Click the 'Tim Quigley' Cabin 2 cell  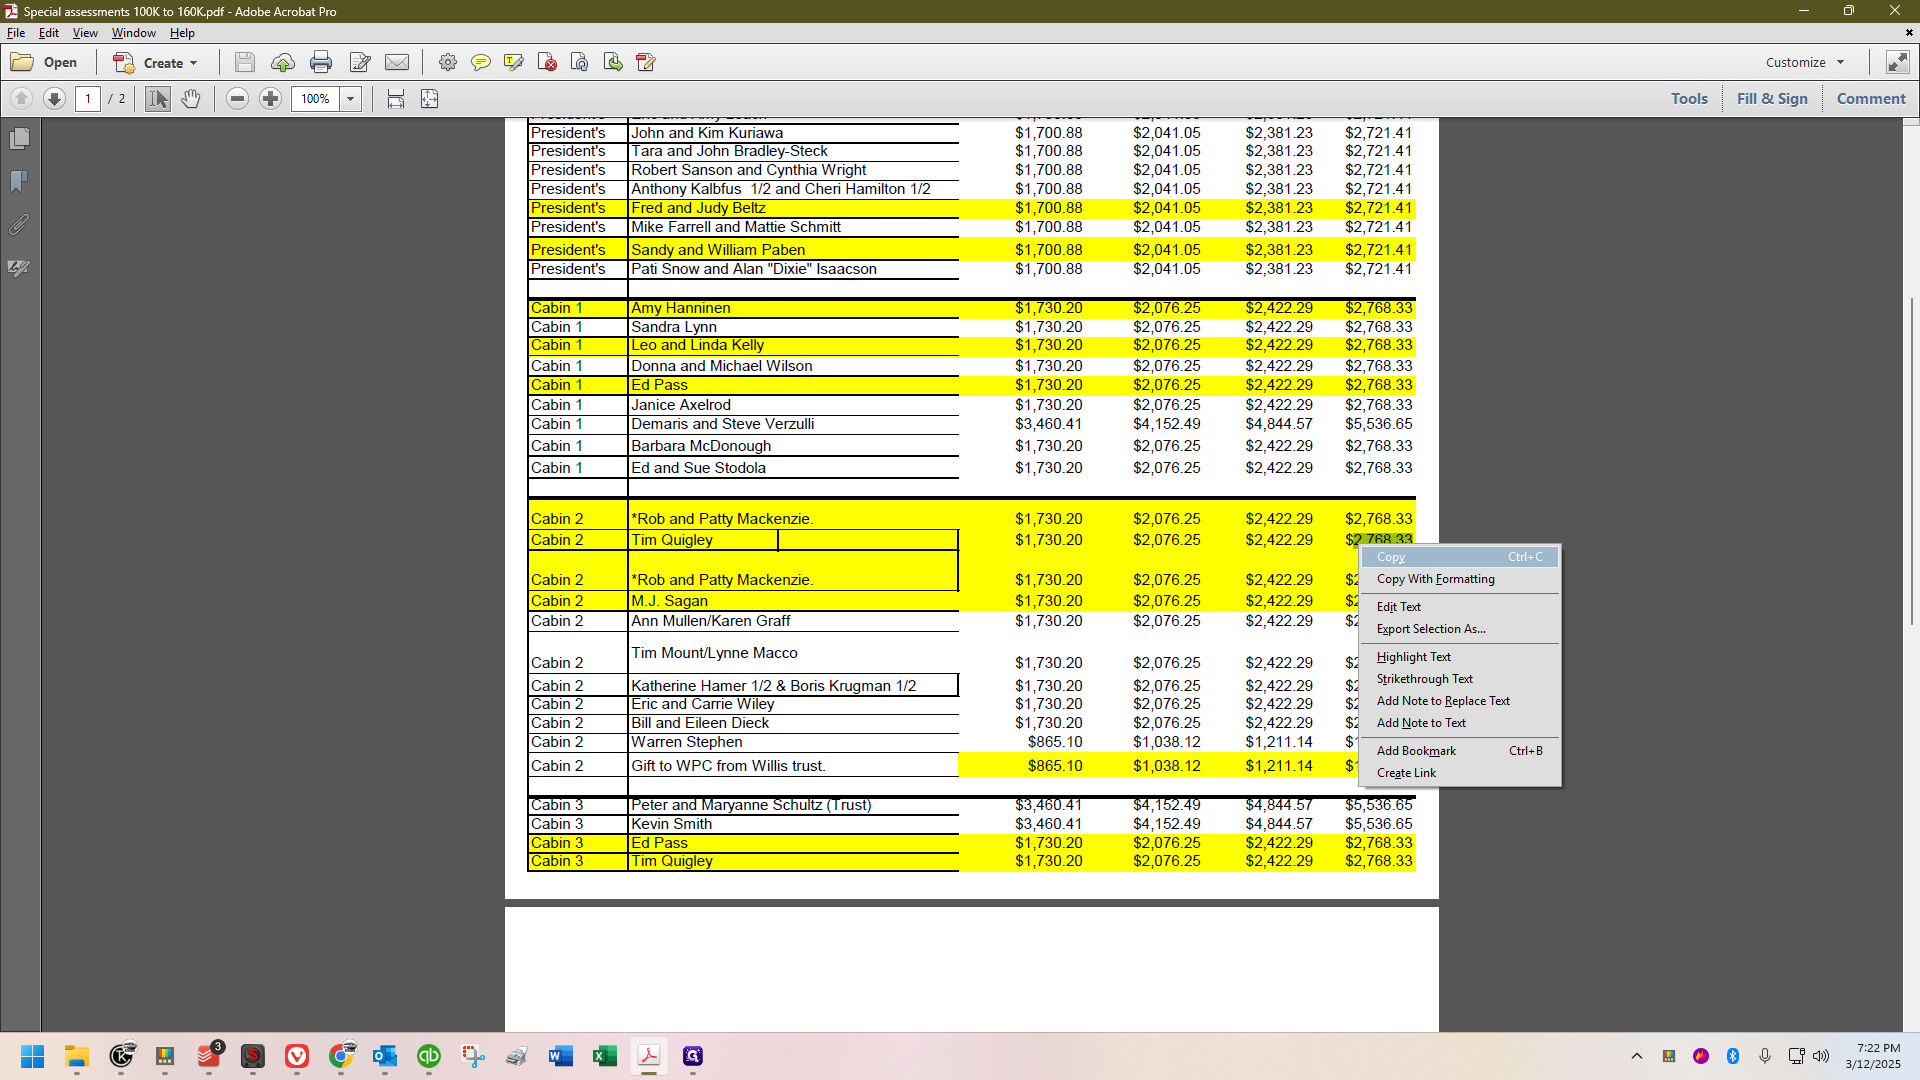672,540
